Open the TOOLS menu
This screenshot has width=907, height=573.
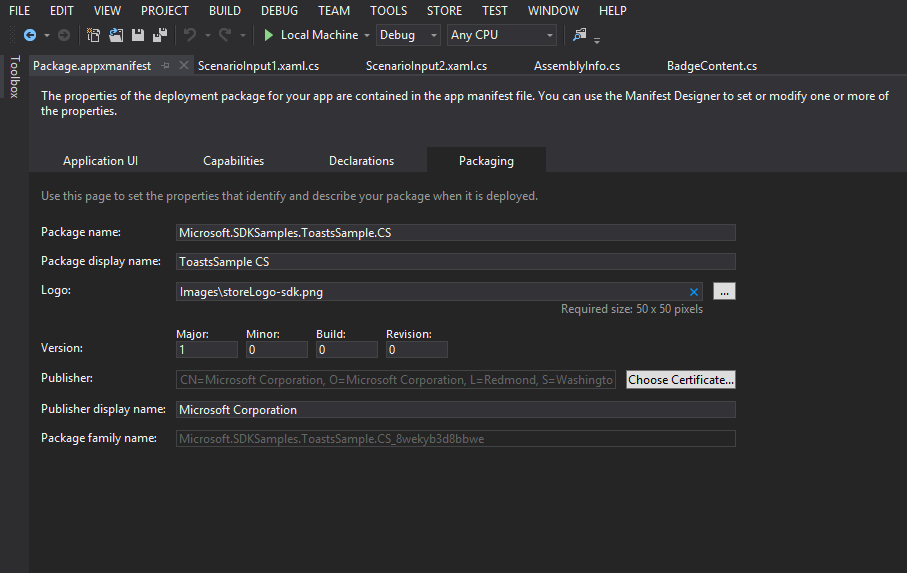389,10
